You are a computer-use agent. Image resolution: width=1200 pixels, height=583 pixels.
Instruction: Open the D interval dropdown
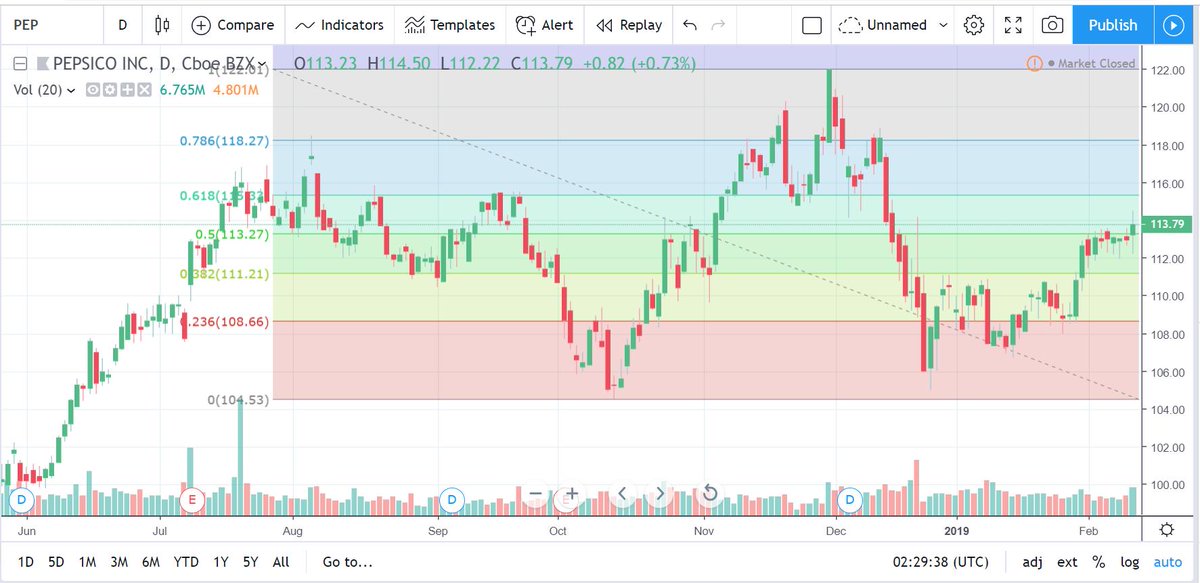coord(123,25)
